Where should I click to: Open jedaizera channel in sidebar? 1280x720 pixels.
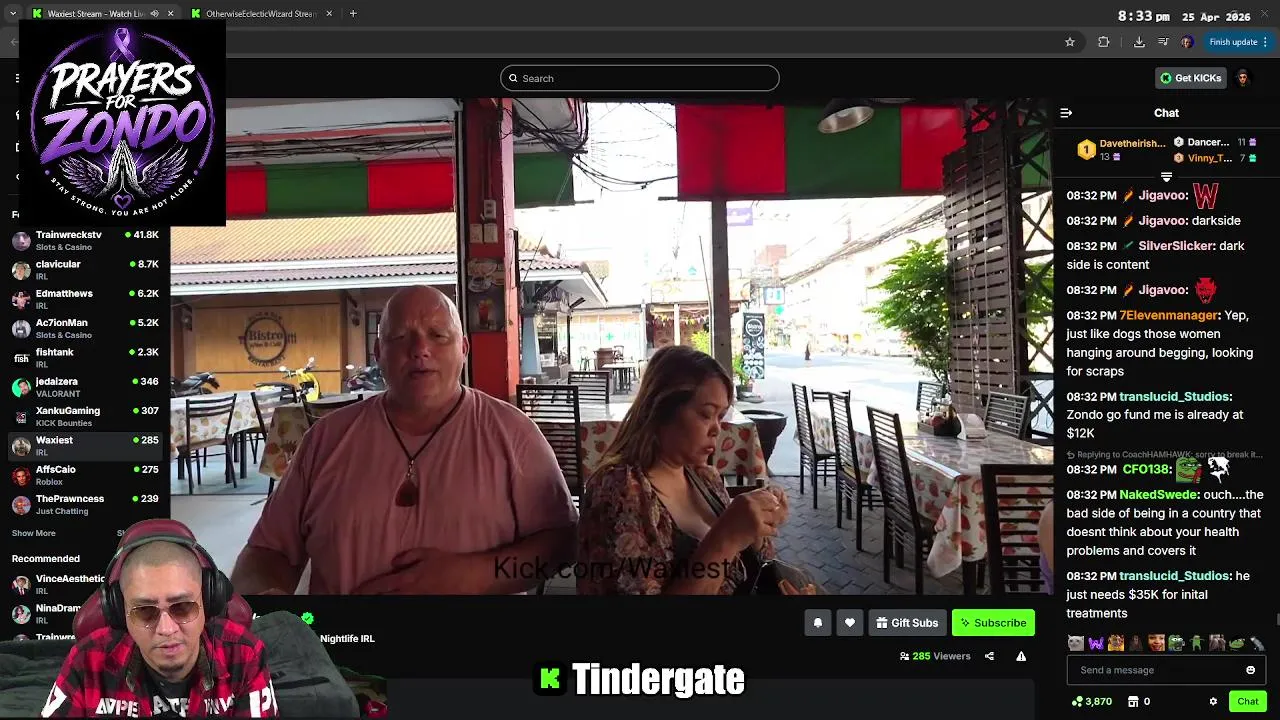pos(86,387)
